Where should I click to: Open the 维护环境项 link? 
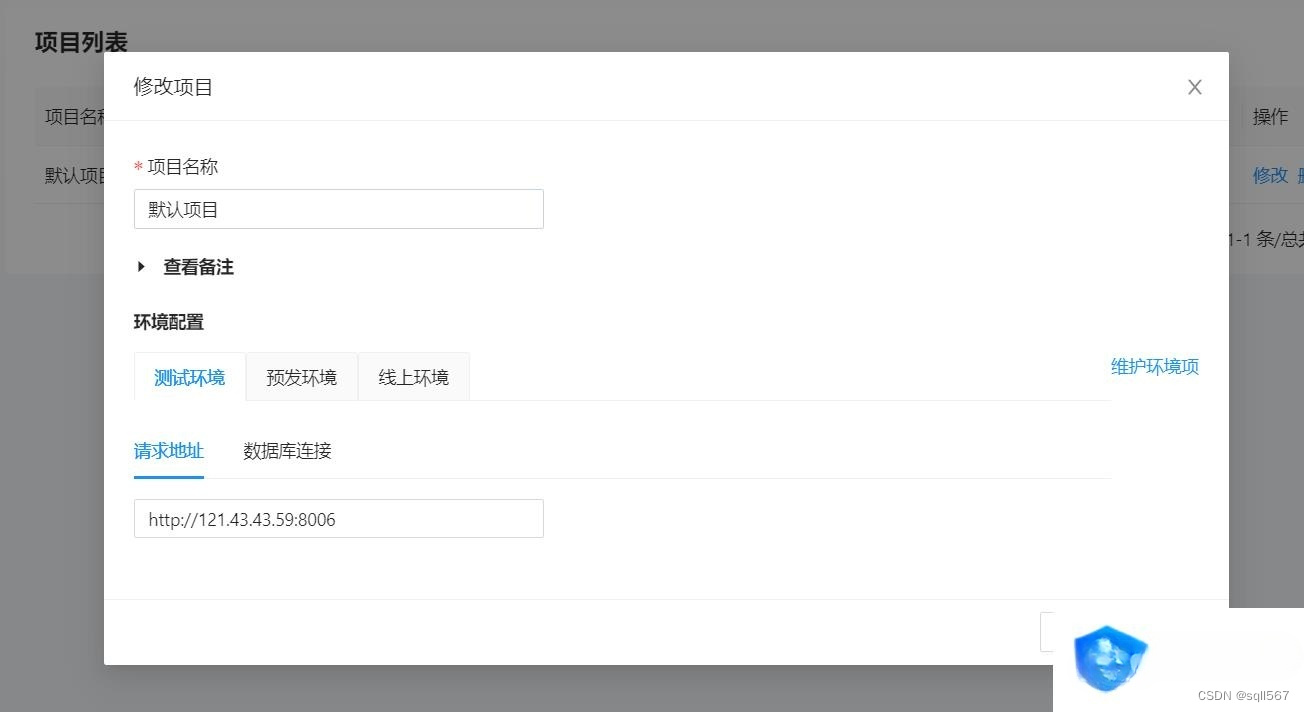(1155, 367)
